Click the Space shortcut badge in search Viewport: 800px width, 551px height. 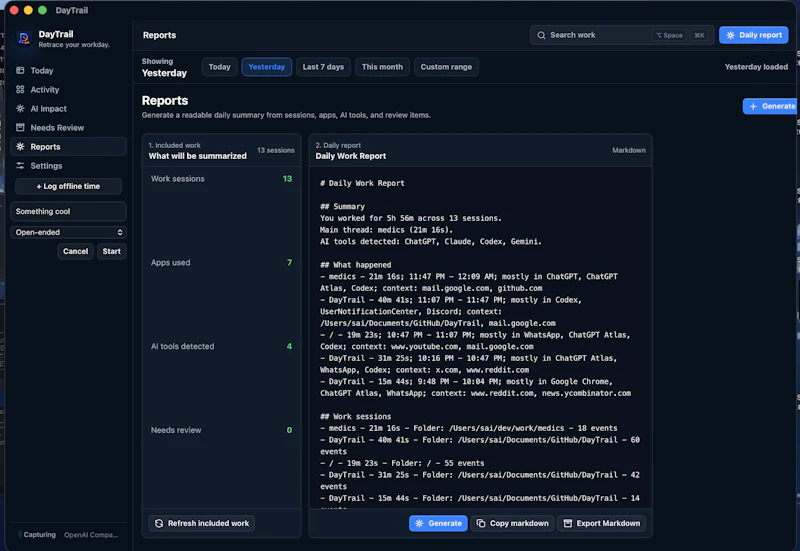[x=669, y=35]
